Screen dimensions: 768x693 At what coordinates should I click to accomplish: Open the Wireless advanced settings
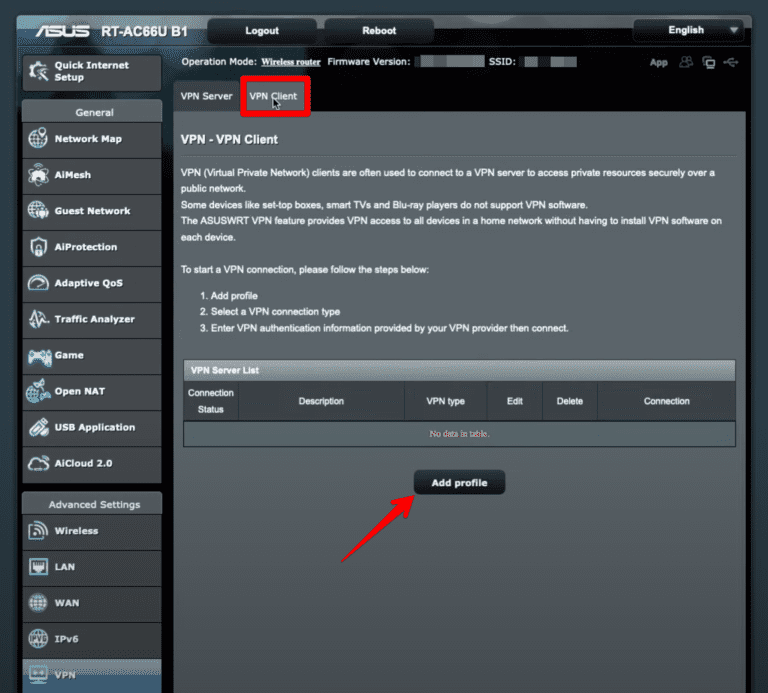92,531
